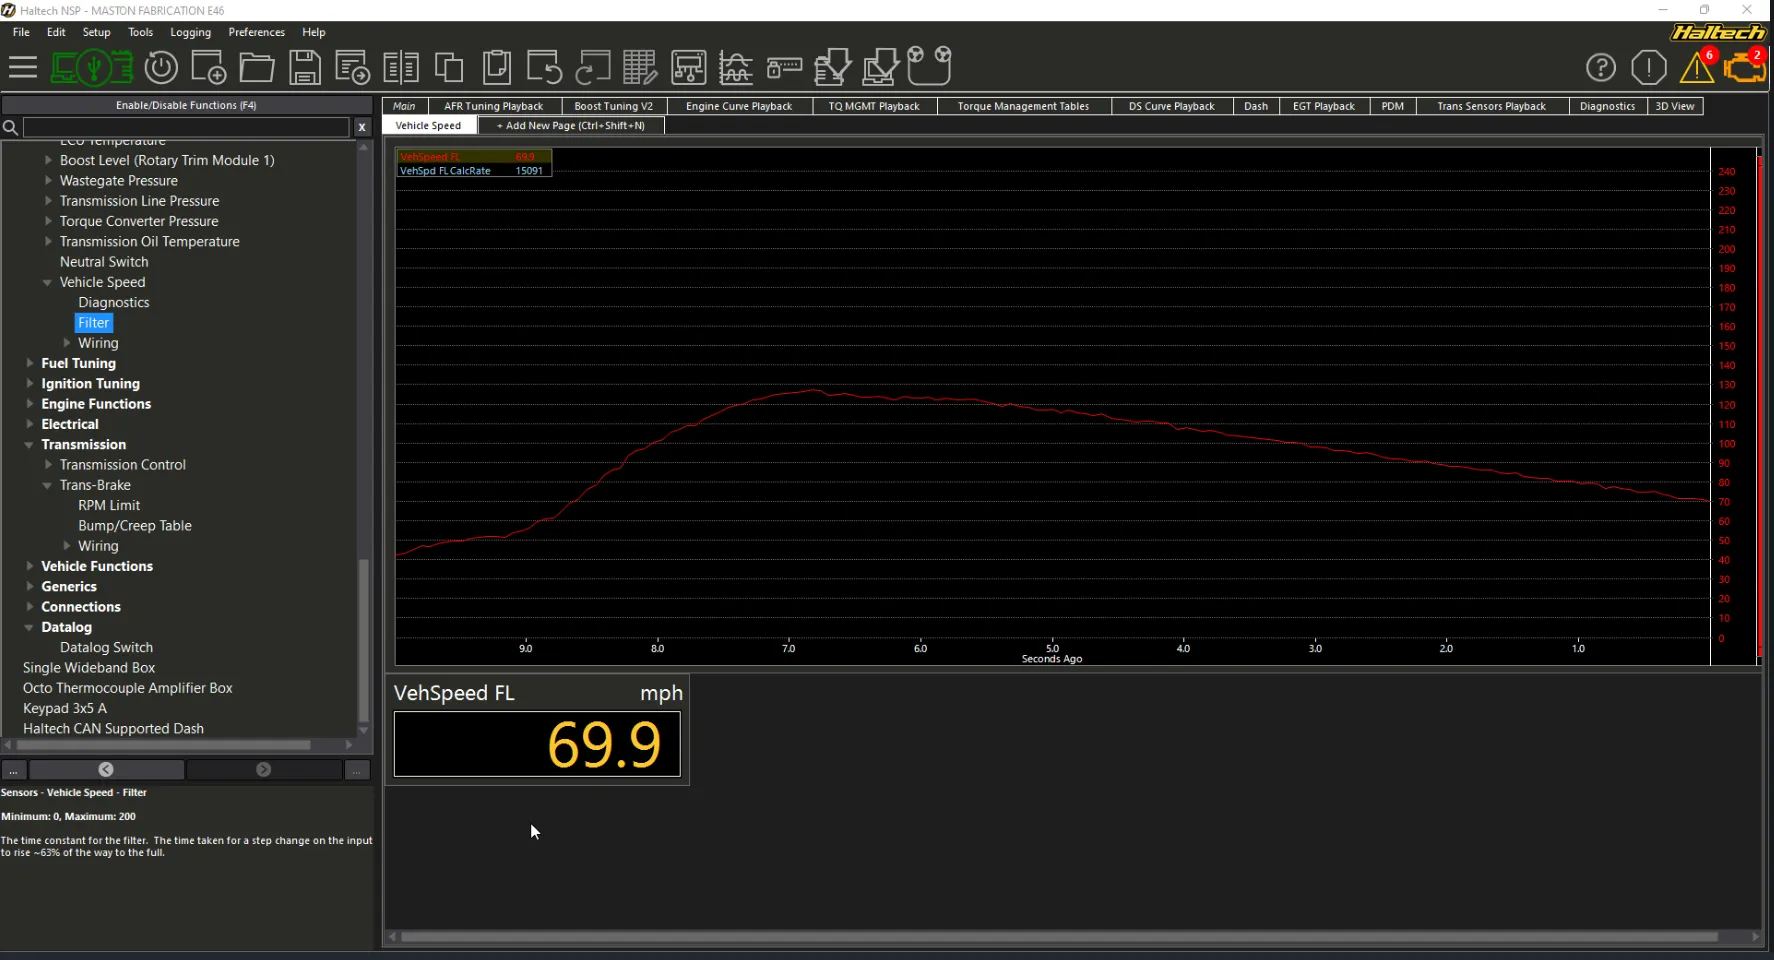Click the circled exclamation info icon
Screen dimensions: 1774x960
point(1649,68)
